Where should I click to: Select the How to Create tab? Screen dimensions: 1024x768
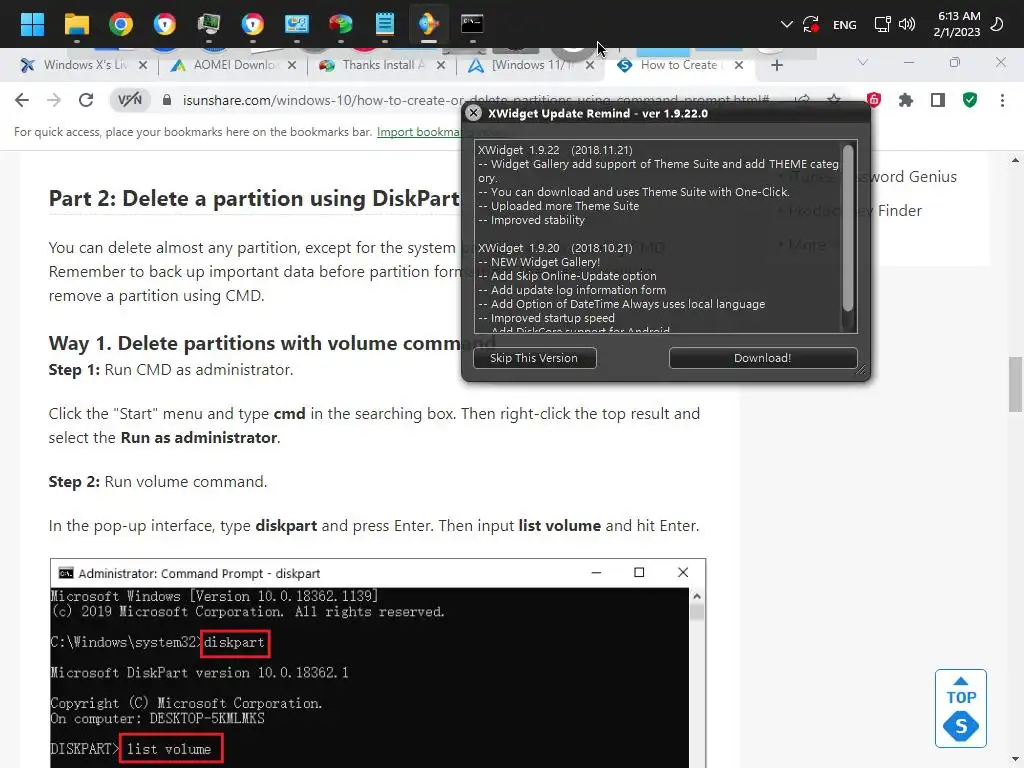click(x=677, y=65)
